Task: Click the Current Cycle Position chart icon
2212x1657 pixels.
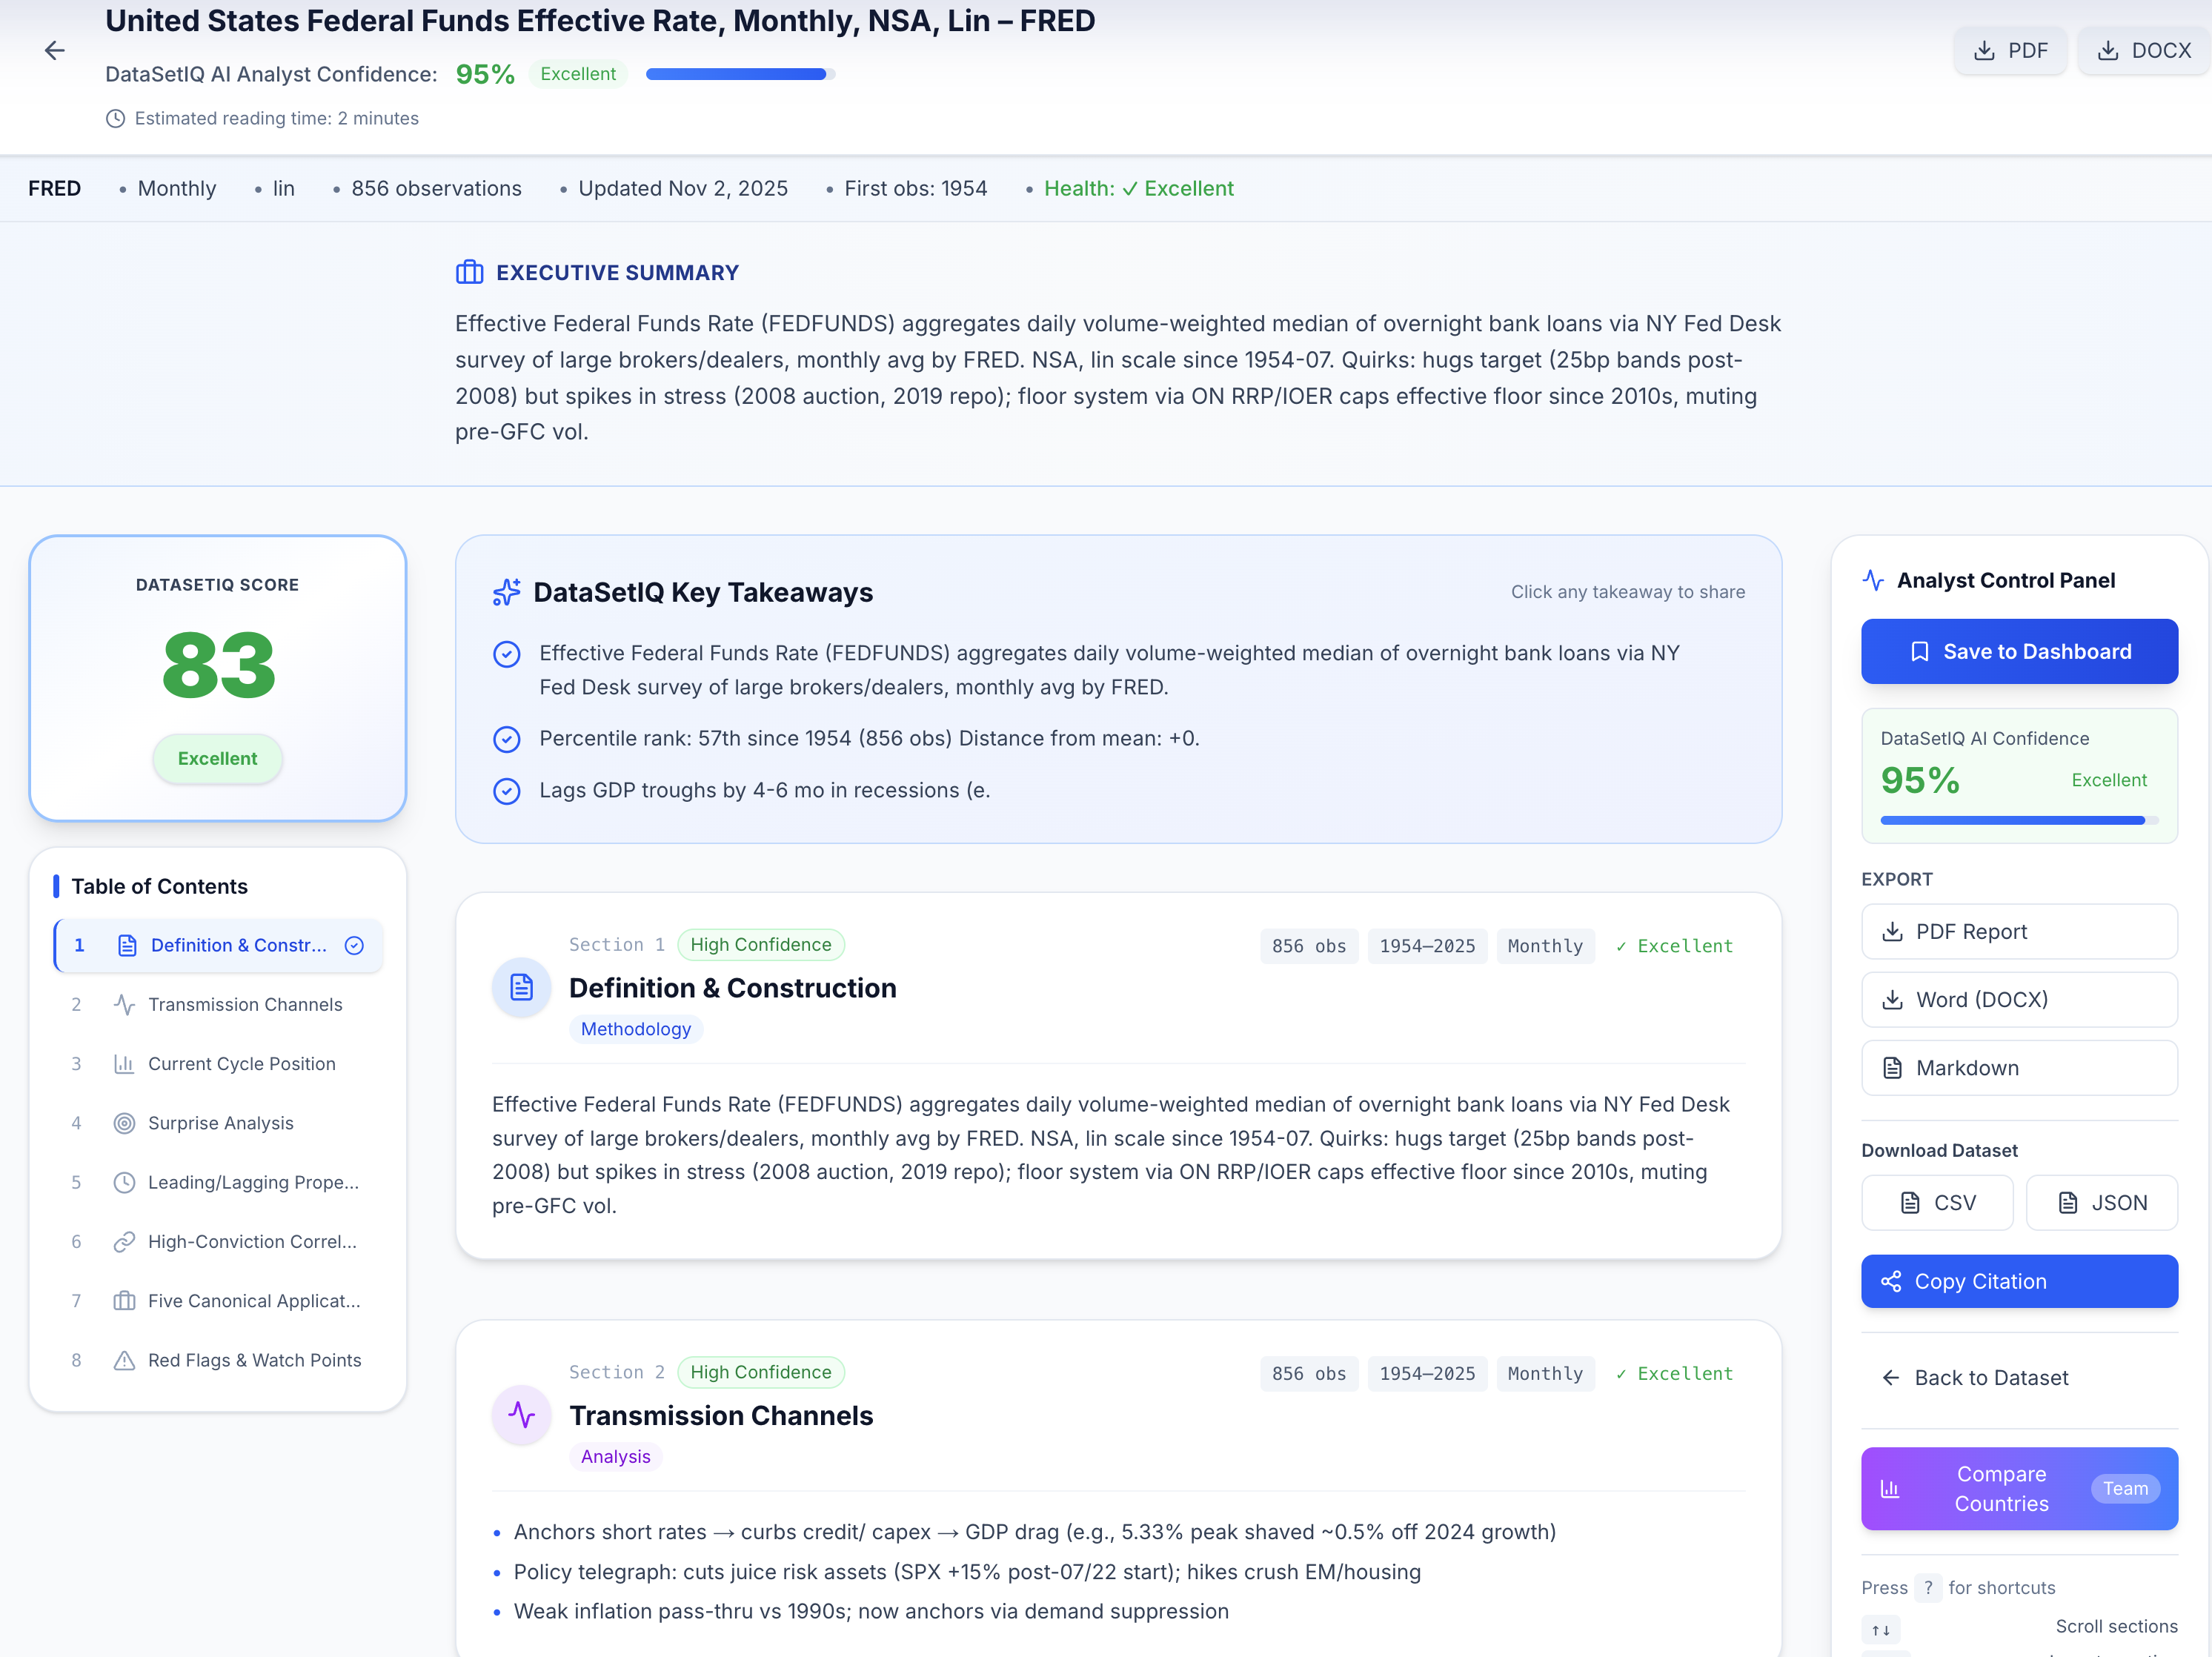Action: tap(124, 1063)
